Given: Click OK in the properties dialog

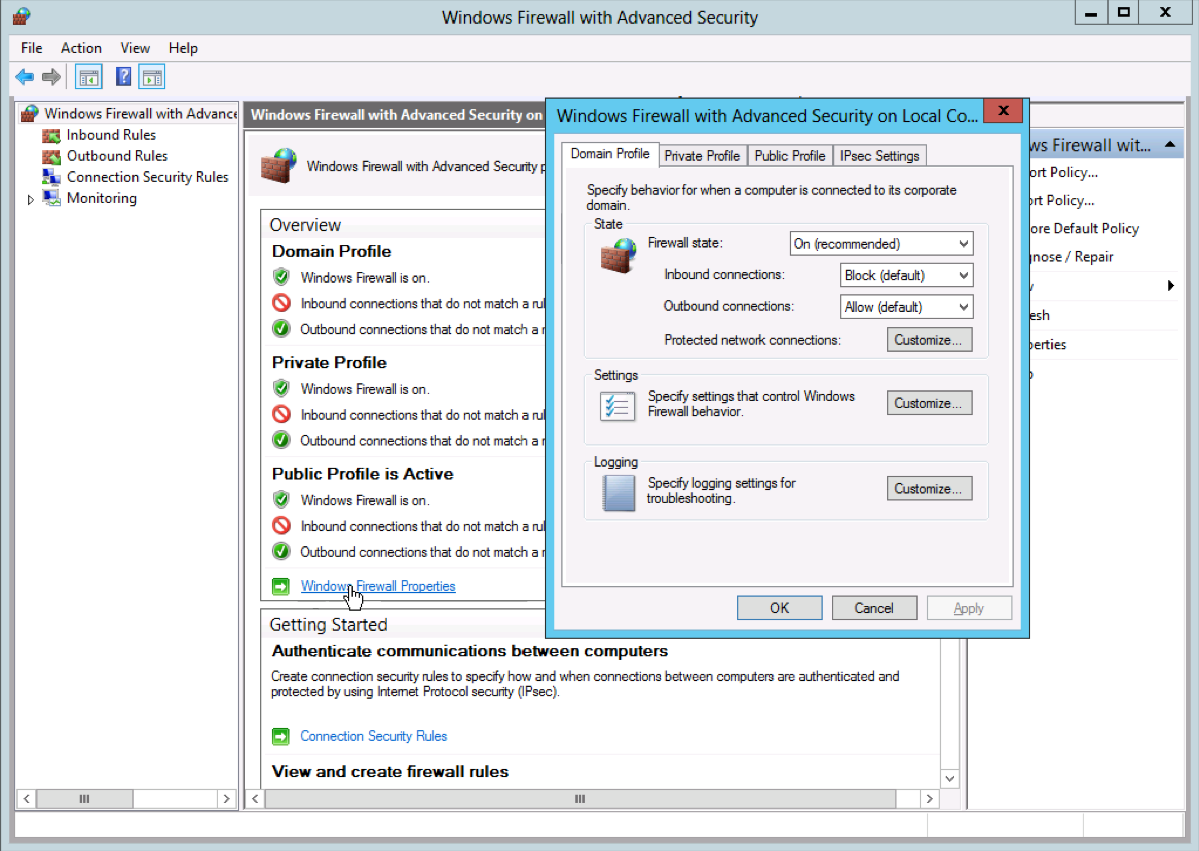Looking at the screenshot, I should click(x=779, y=608).
